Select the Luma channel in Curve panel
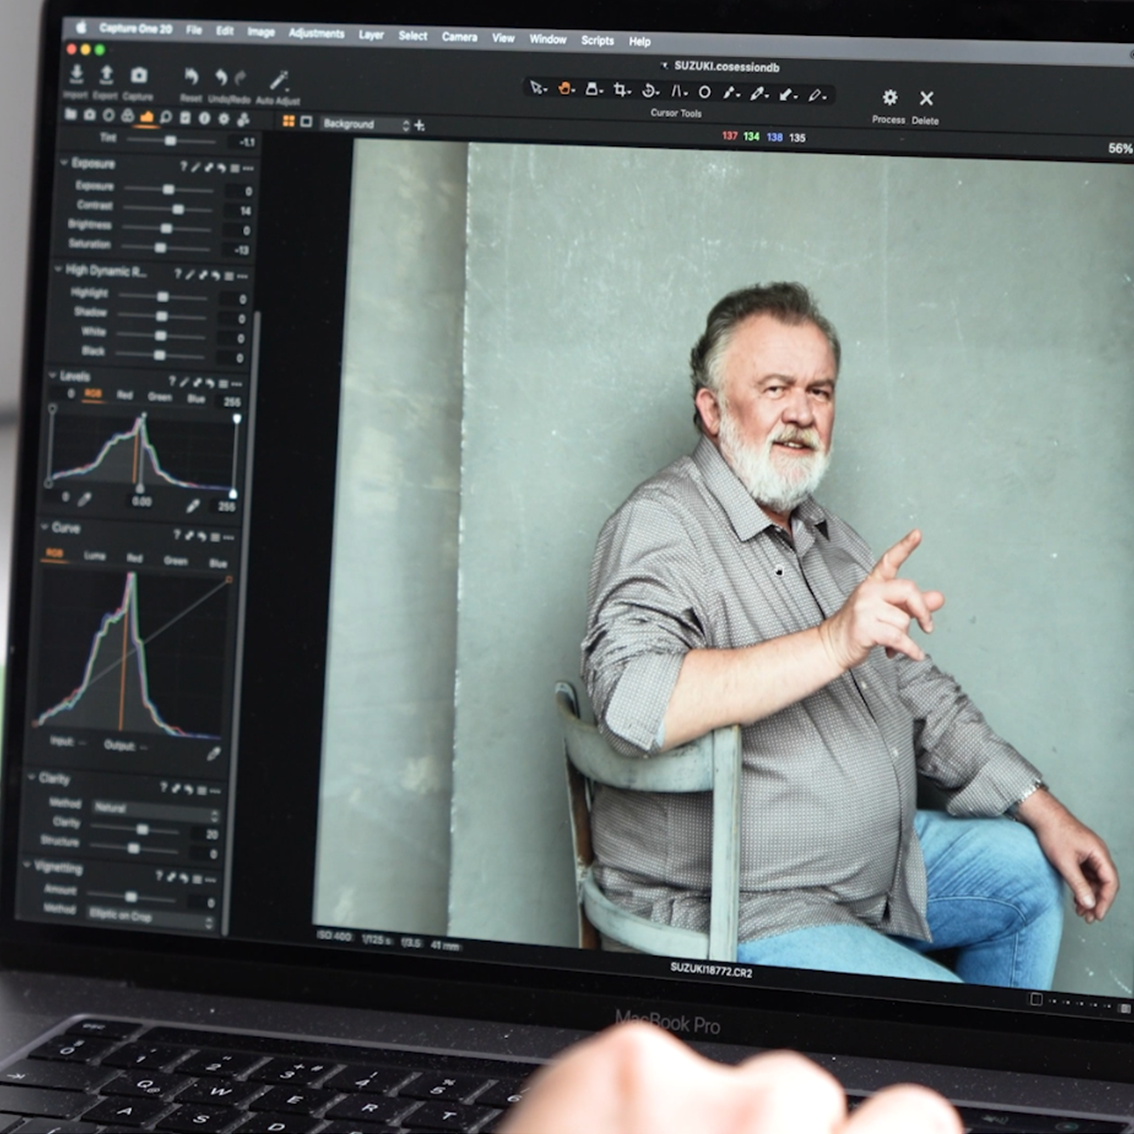Image resolution: width=1134 pixels, height=1134 pixels. [x=95, y=556]
